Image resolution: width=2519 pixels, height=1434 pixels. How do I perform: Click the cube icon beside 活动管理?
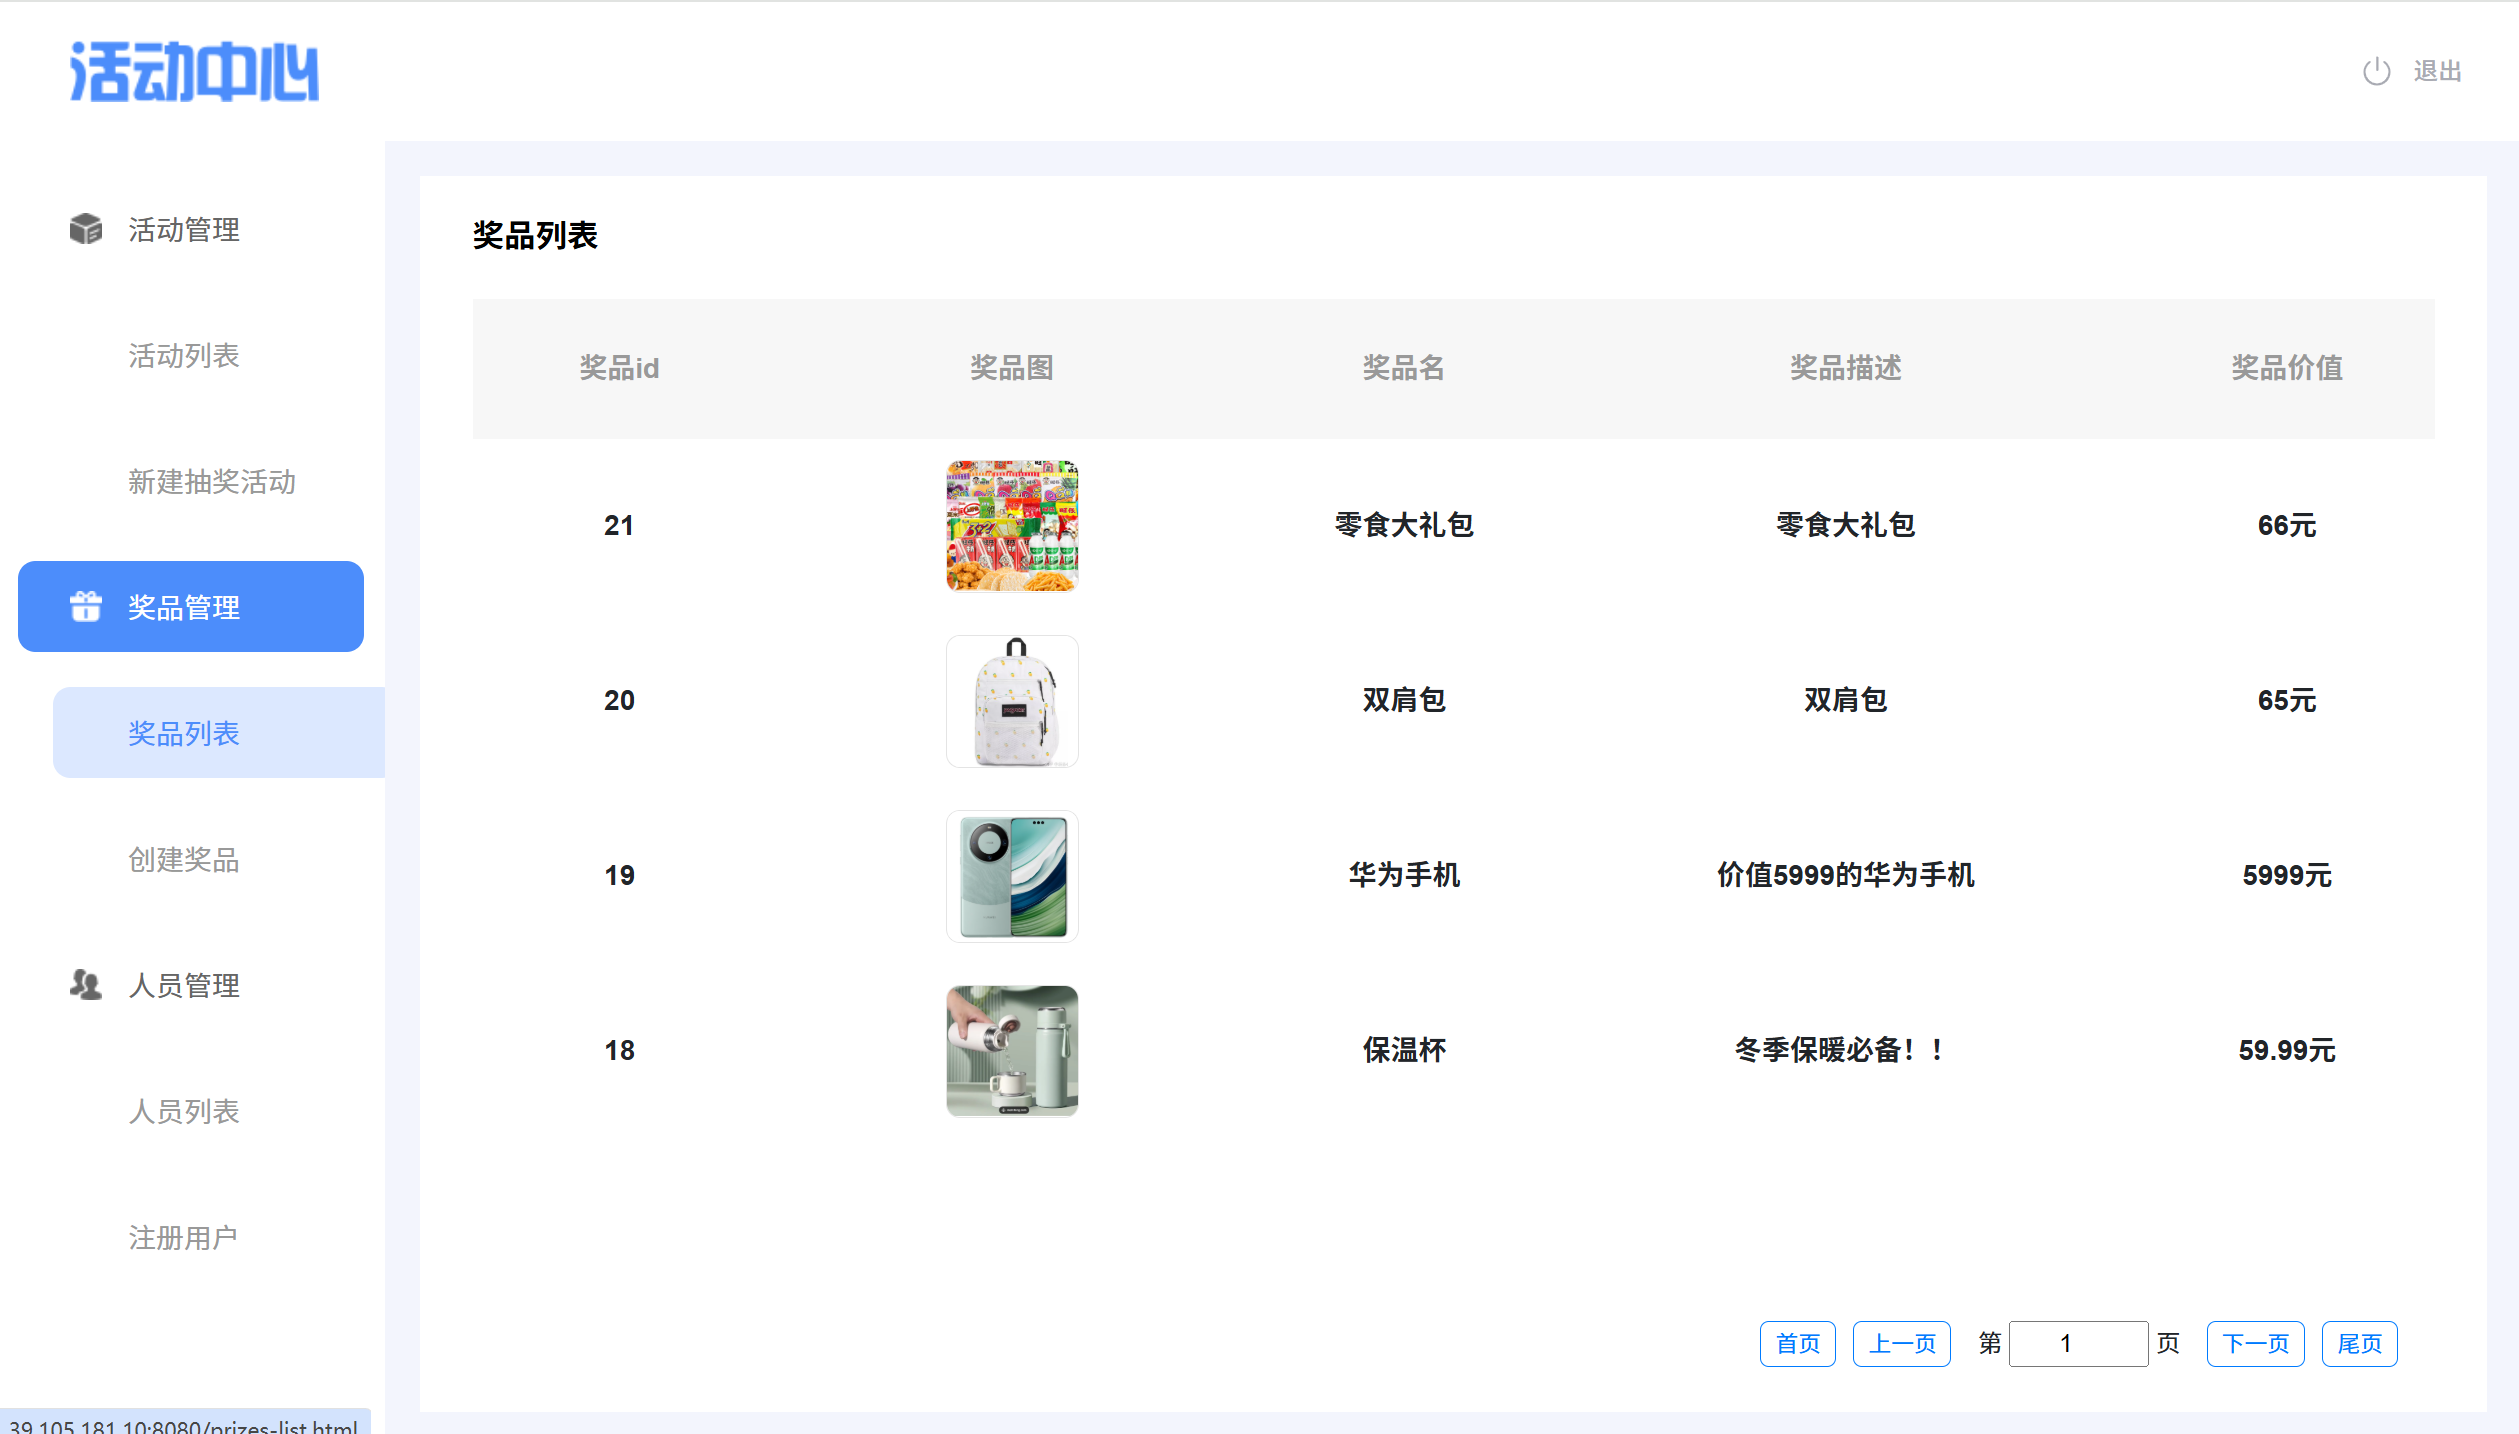(x=86, y=229)
